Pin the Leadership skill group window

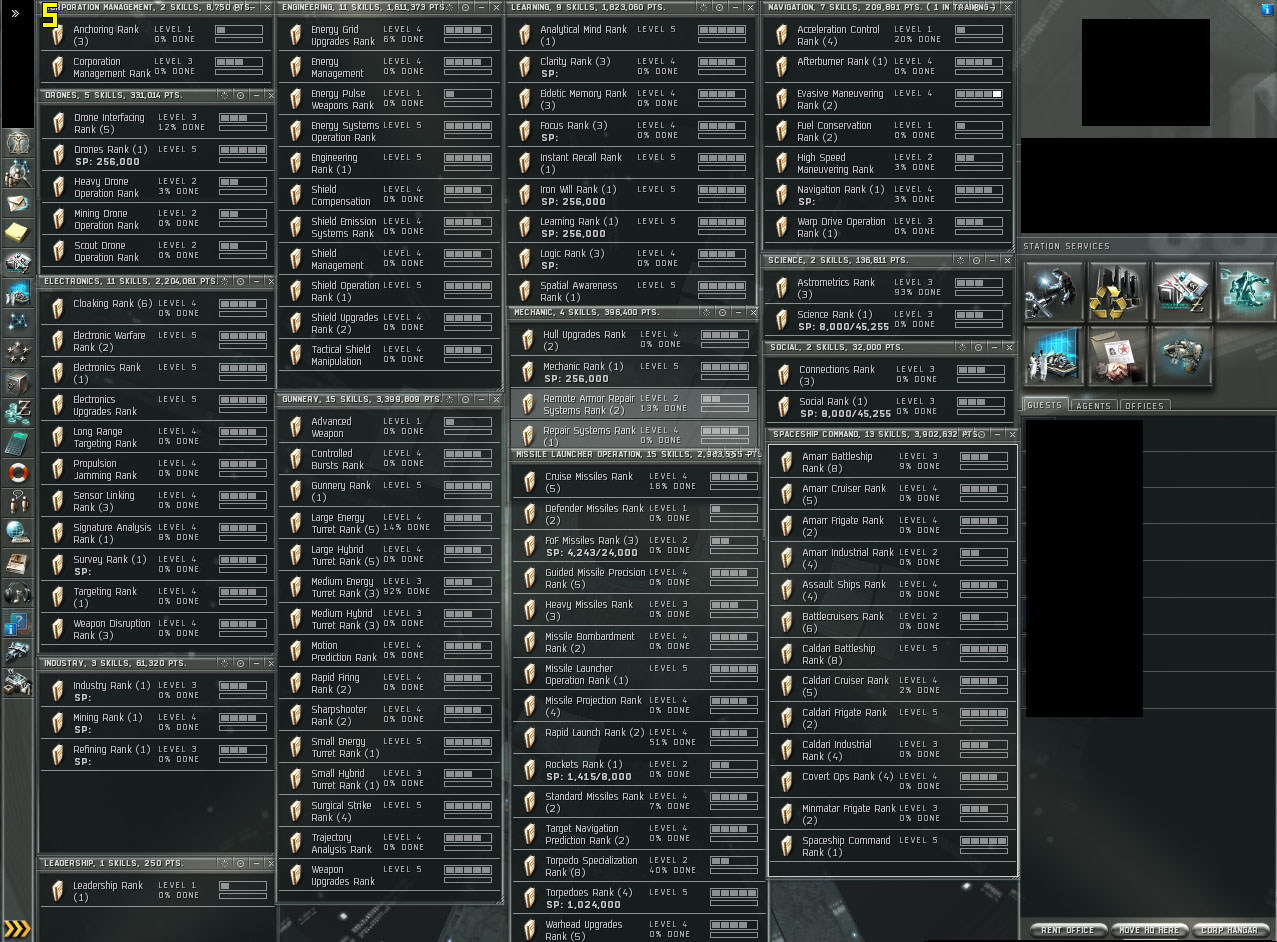pyautogui.click(x=240, y=863)
